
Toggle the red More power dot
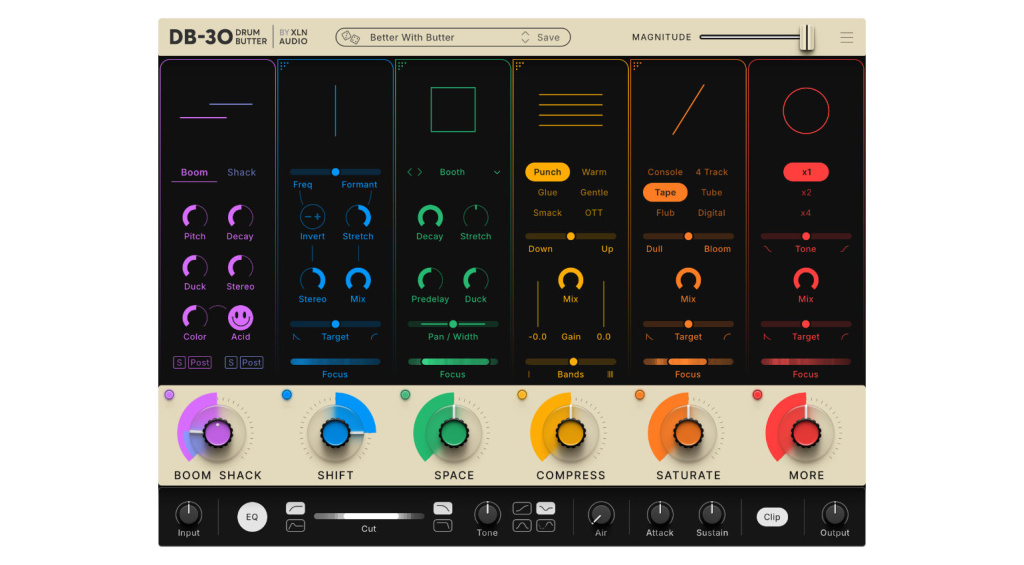click(757, 395)
